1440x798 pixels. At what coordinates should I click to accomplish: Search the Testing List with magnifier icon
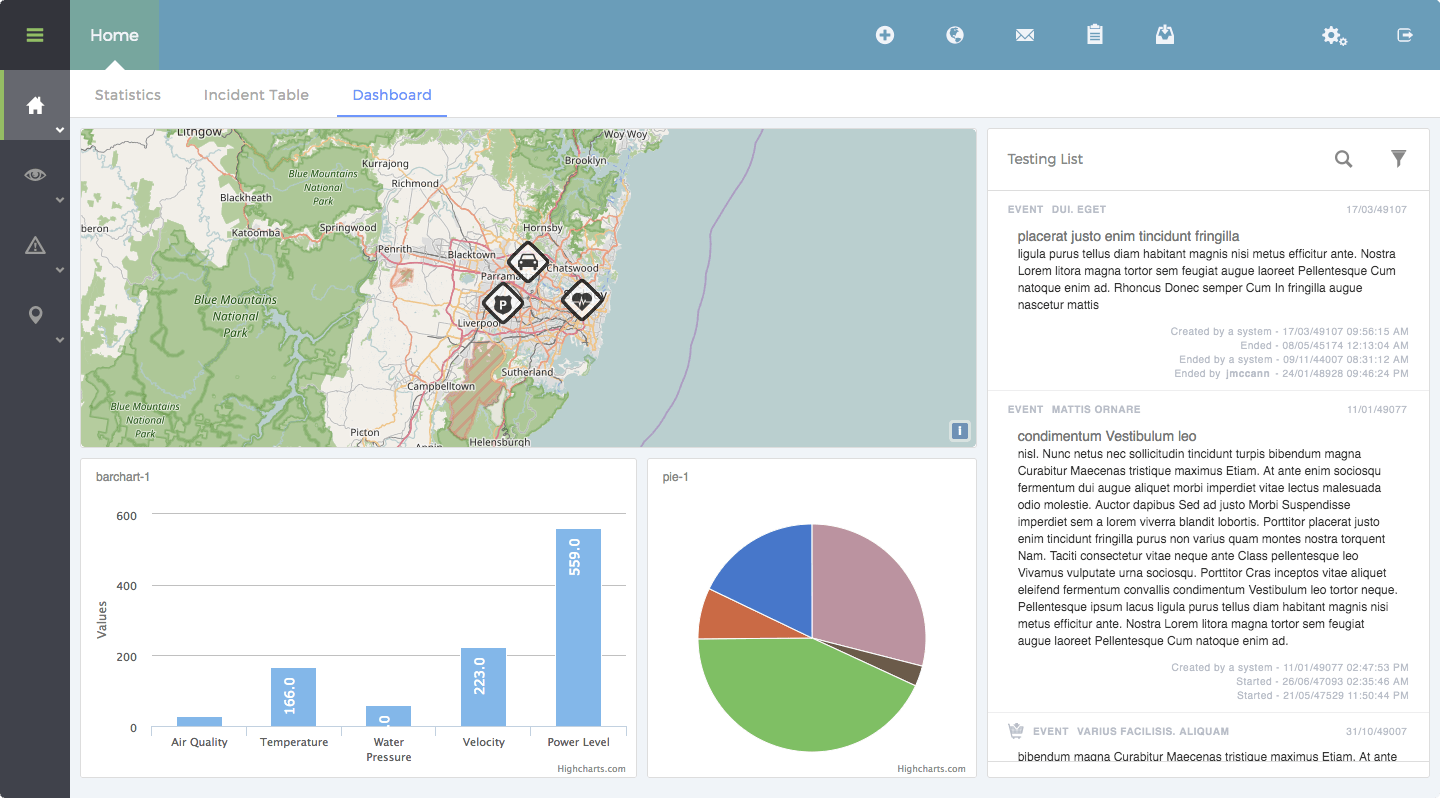1344,158
